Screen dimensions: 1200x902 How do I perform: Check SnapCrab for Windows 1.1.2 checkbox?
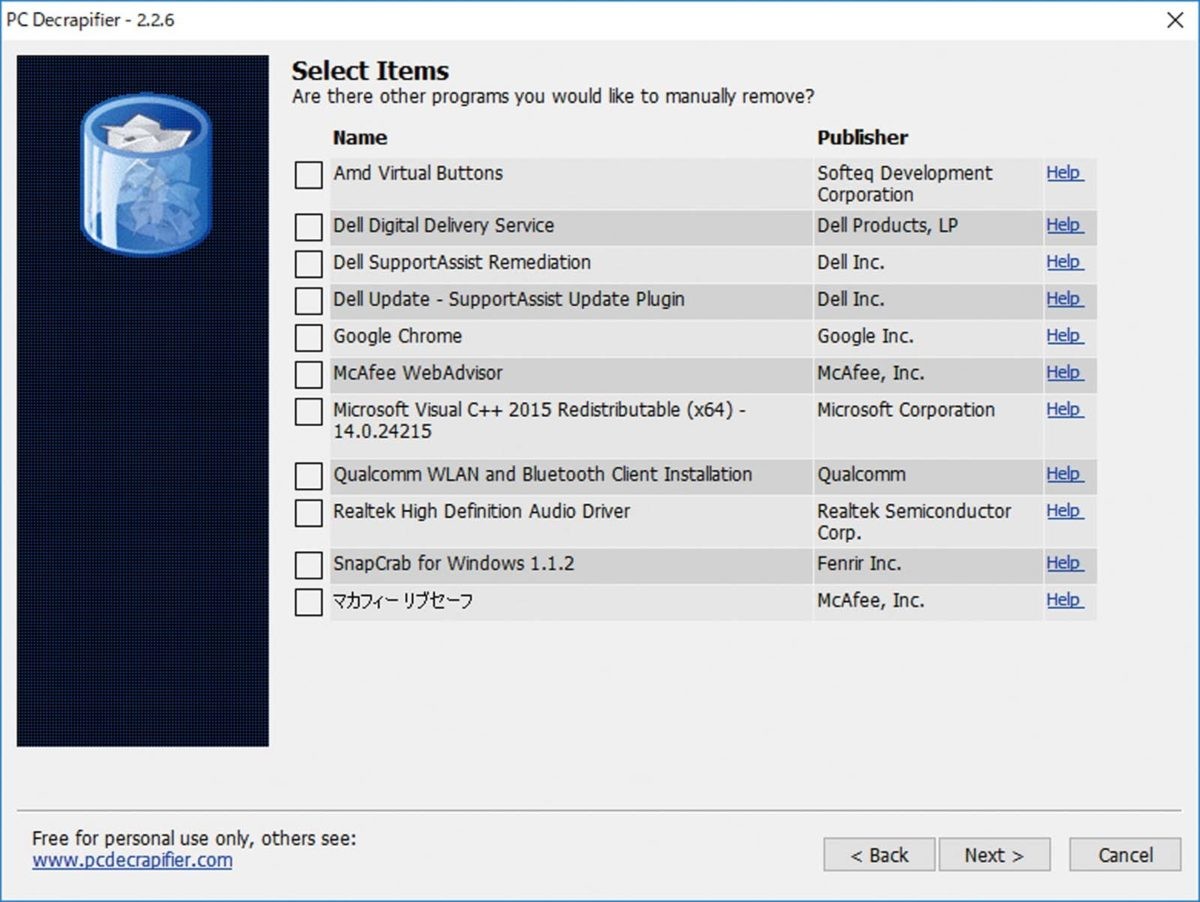tap(309, 566)
